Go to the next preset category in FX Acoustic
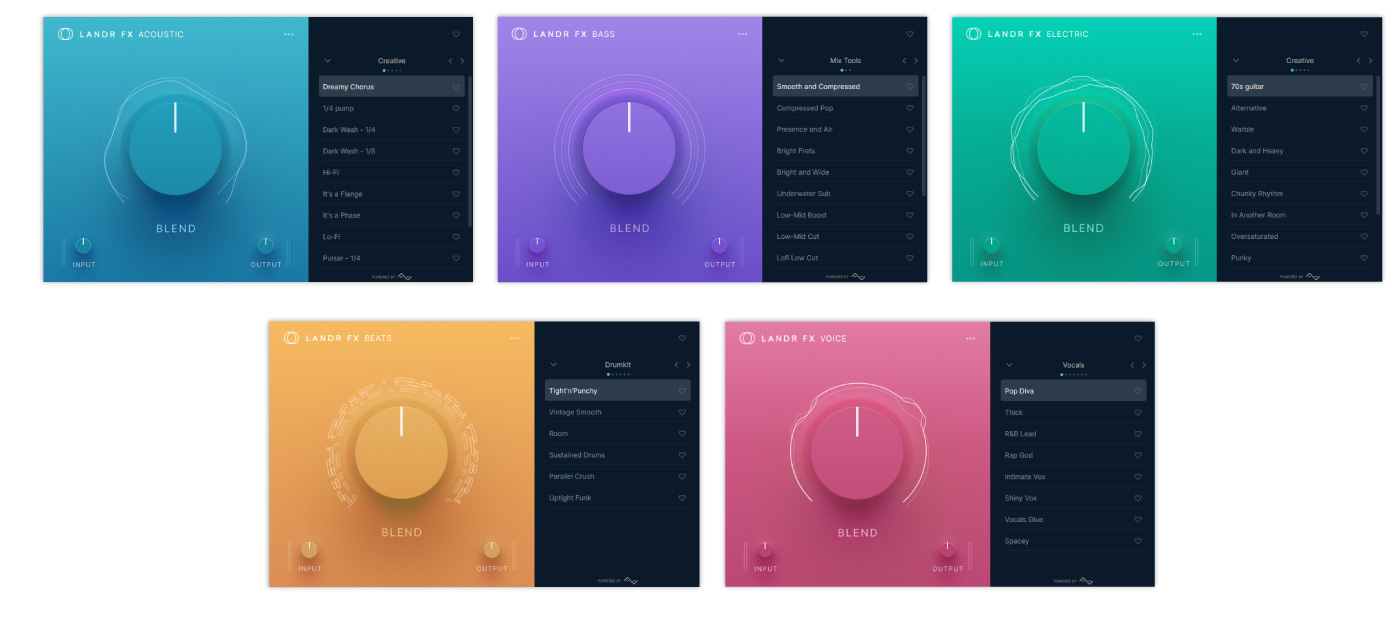Viewport: 1400px width, 625px height. point(462,61)
